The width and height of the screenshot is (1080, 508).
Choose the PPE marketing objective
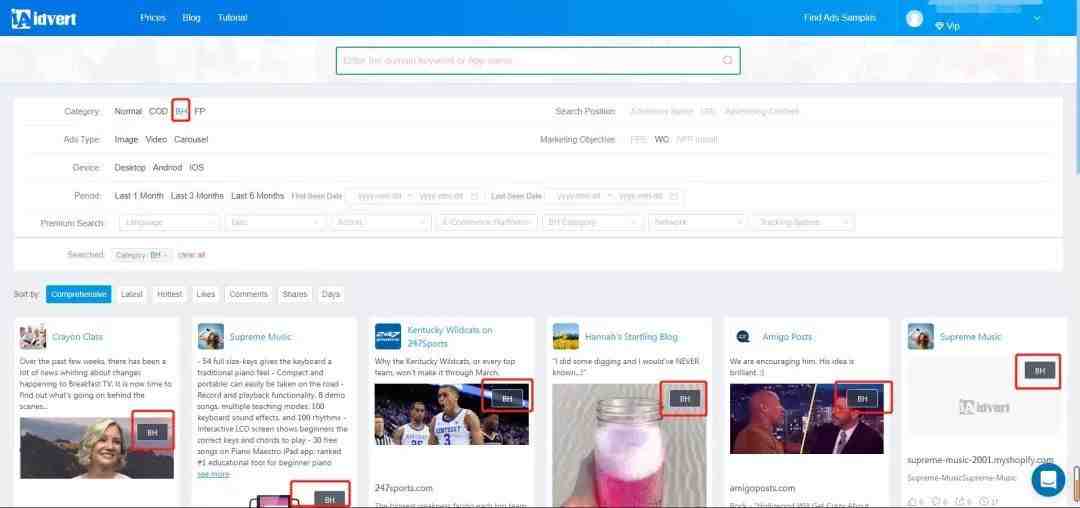[638, 139]
